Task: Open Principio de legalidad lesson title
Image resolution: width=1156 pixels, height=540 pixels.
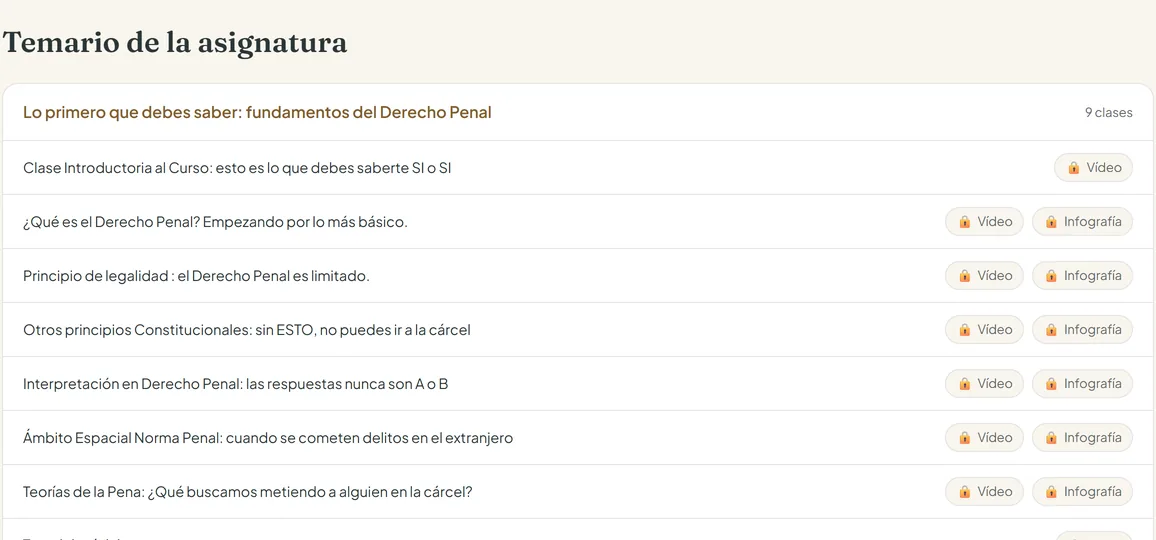Action: coord(196,276)
